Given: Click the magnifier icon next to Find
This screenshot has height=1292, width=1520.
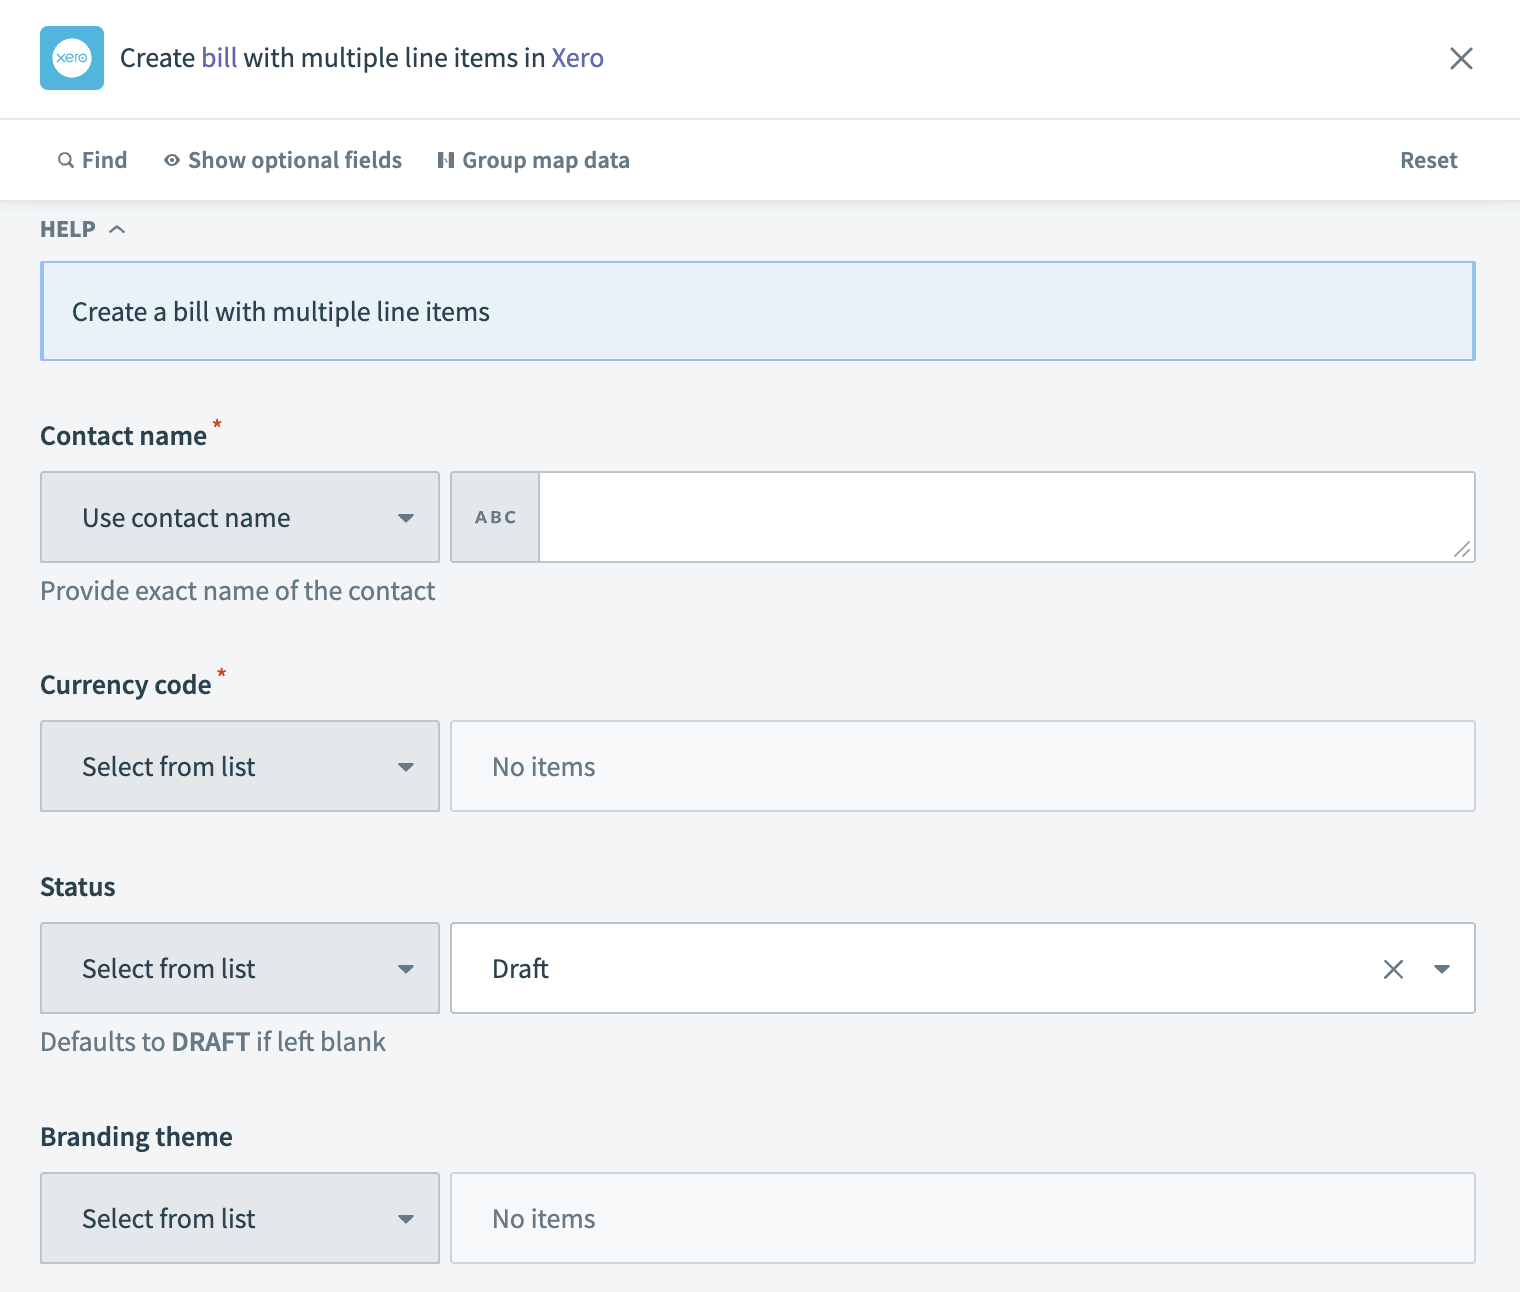Looking at the screenshot, I should [64, 159].
